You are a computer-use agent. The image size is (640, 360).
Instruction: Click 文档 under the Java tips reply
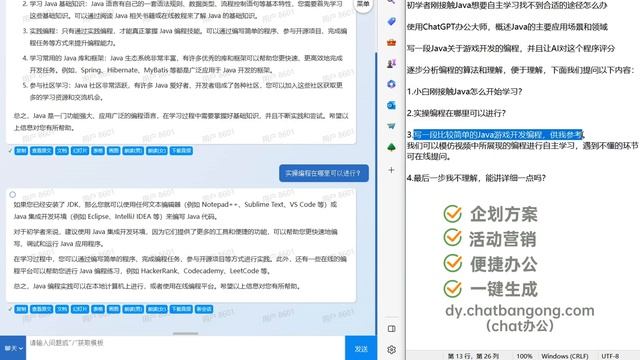click(62, 151)
